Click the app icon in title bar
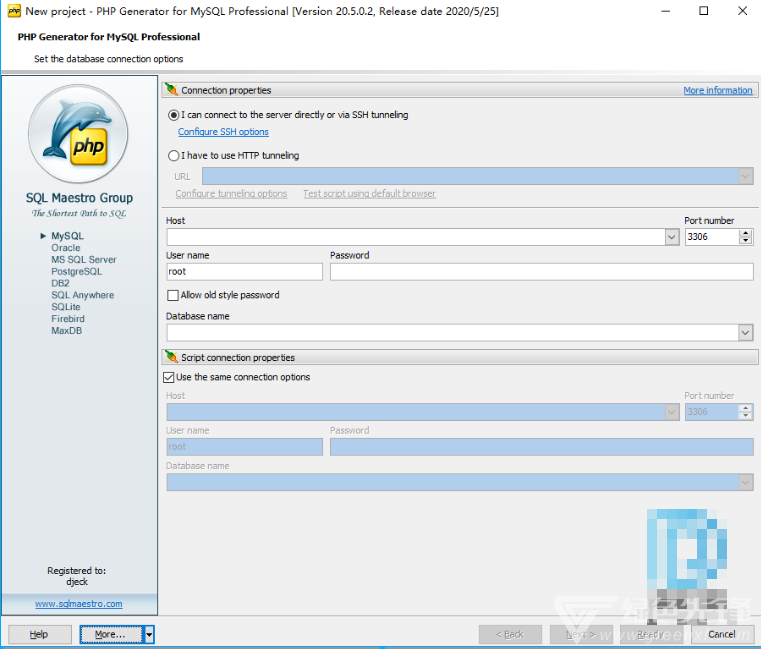The height and width of the screenshot is (649, 761). pos(14,11)
